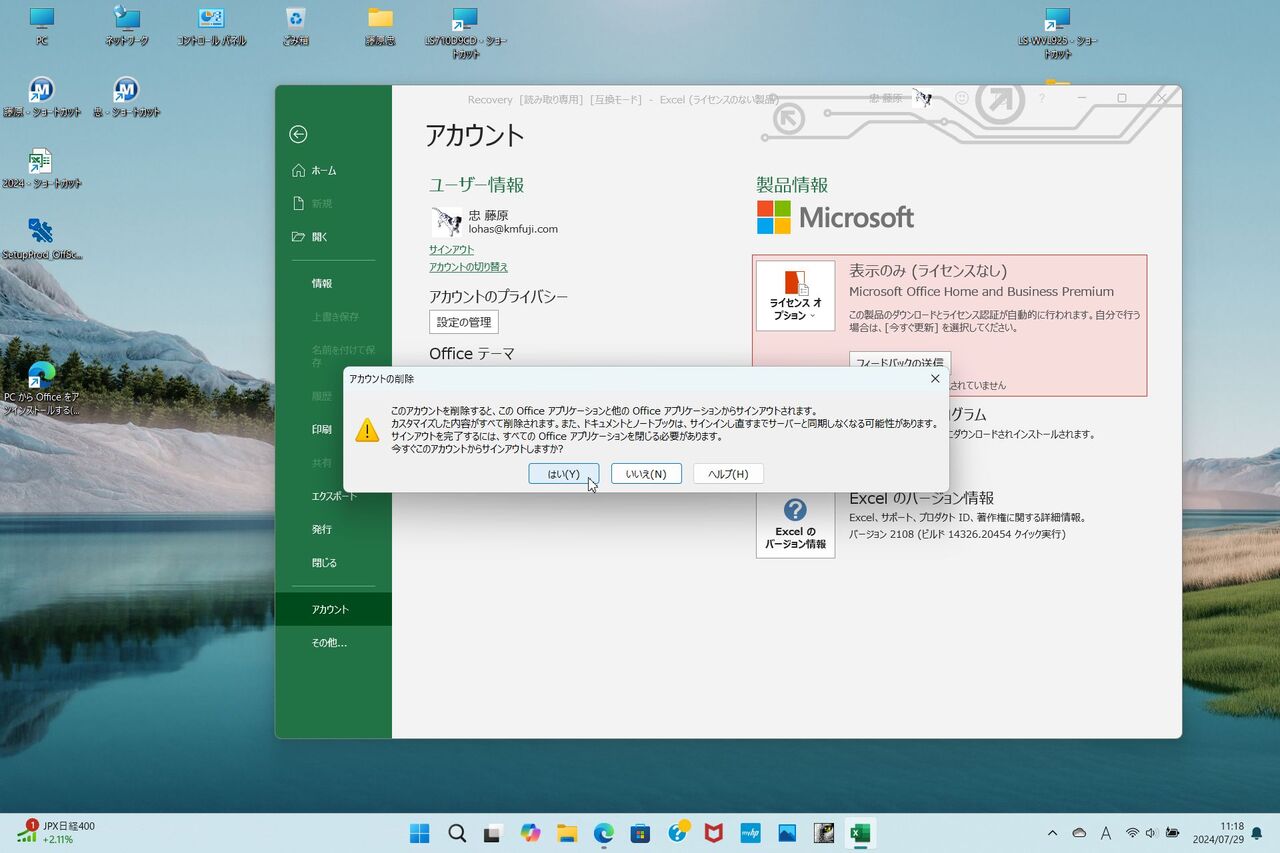Open the PC desktop icon
Screen dimensions: 1280x853
click(42, 26)
